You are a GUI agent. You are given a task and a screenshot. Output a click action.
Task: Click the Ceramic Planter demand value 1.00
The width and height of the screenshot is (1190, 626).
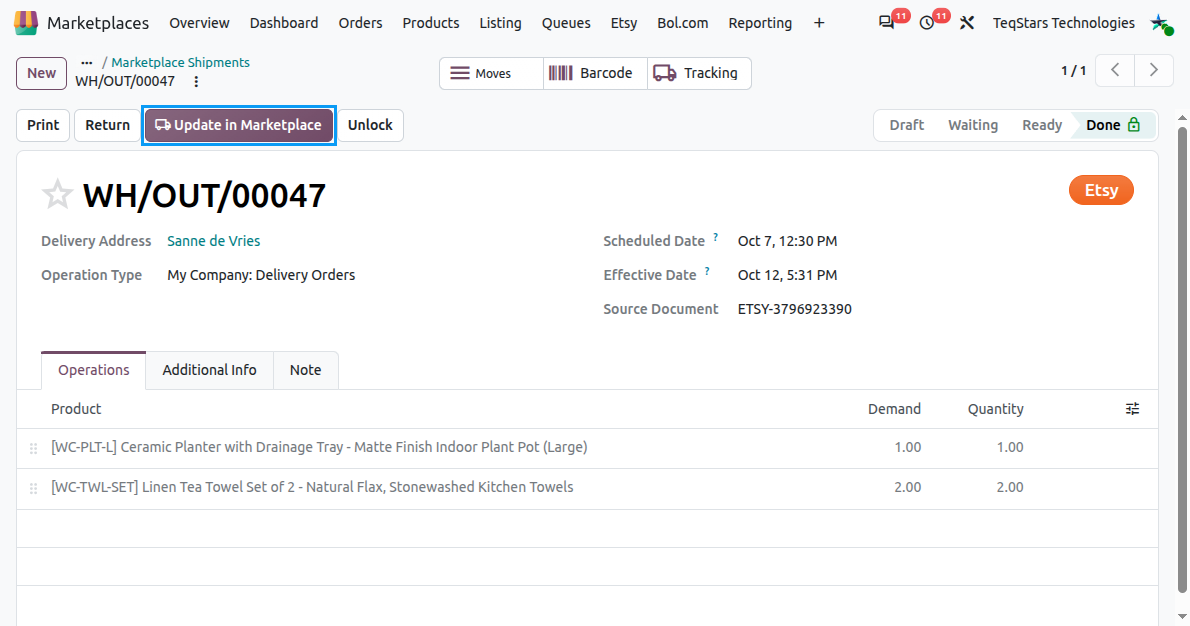(x=908, y=448)
